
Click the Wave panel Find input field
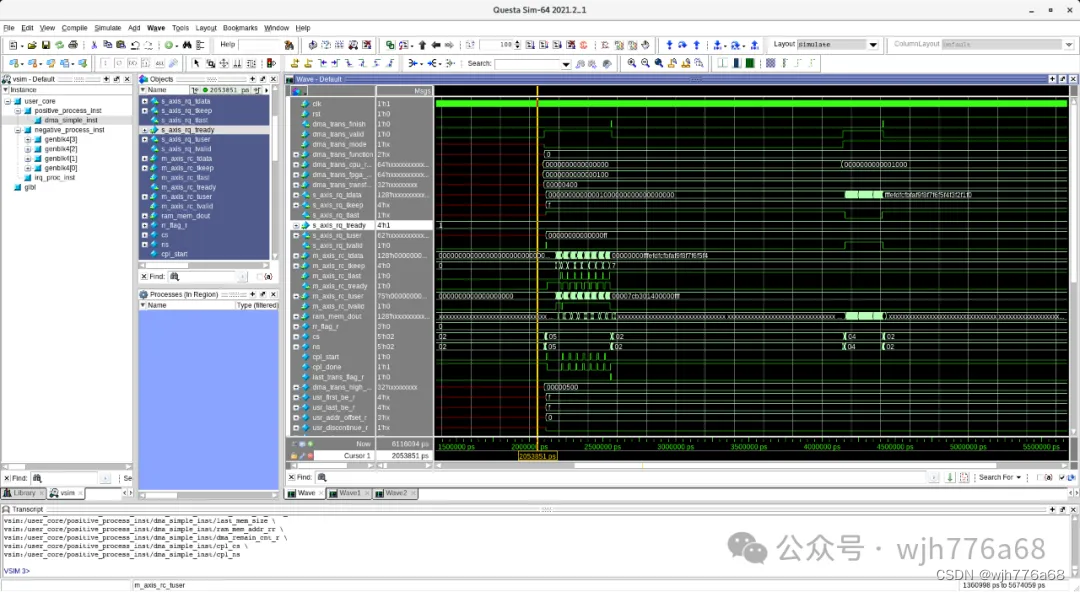point(627,478)
